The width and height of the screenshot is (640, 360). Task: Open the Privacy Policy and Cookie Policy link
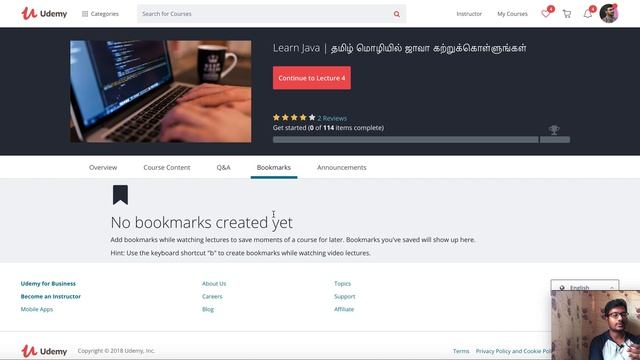(x=513, y=351)
